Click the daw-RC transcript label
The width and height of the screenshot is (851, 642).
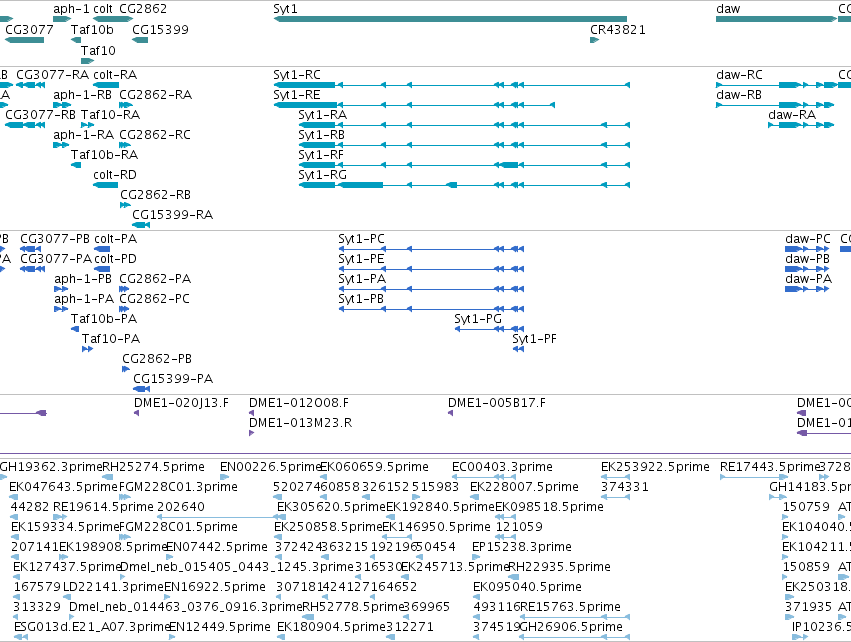click(739, 75)
